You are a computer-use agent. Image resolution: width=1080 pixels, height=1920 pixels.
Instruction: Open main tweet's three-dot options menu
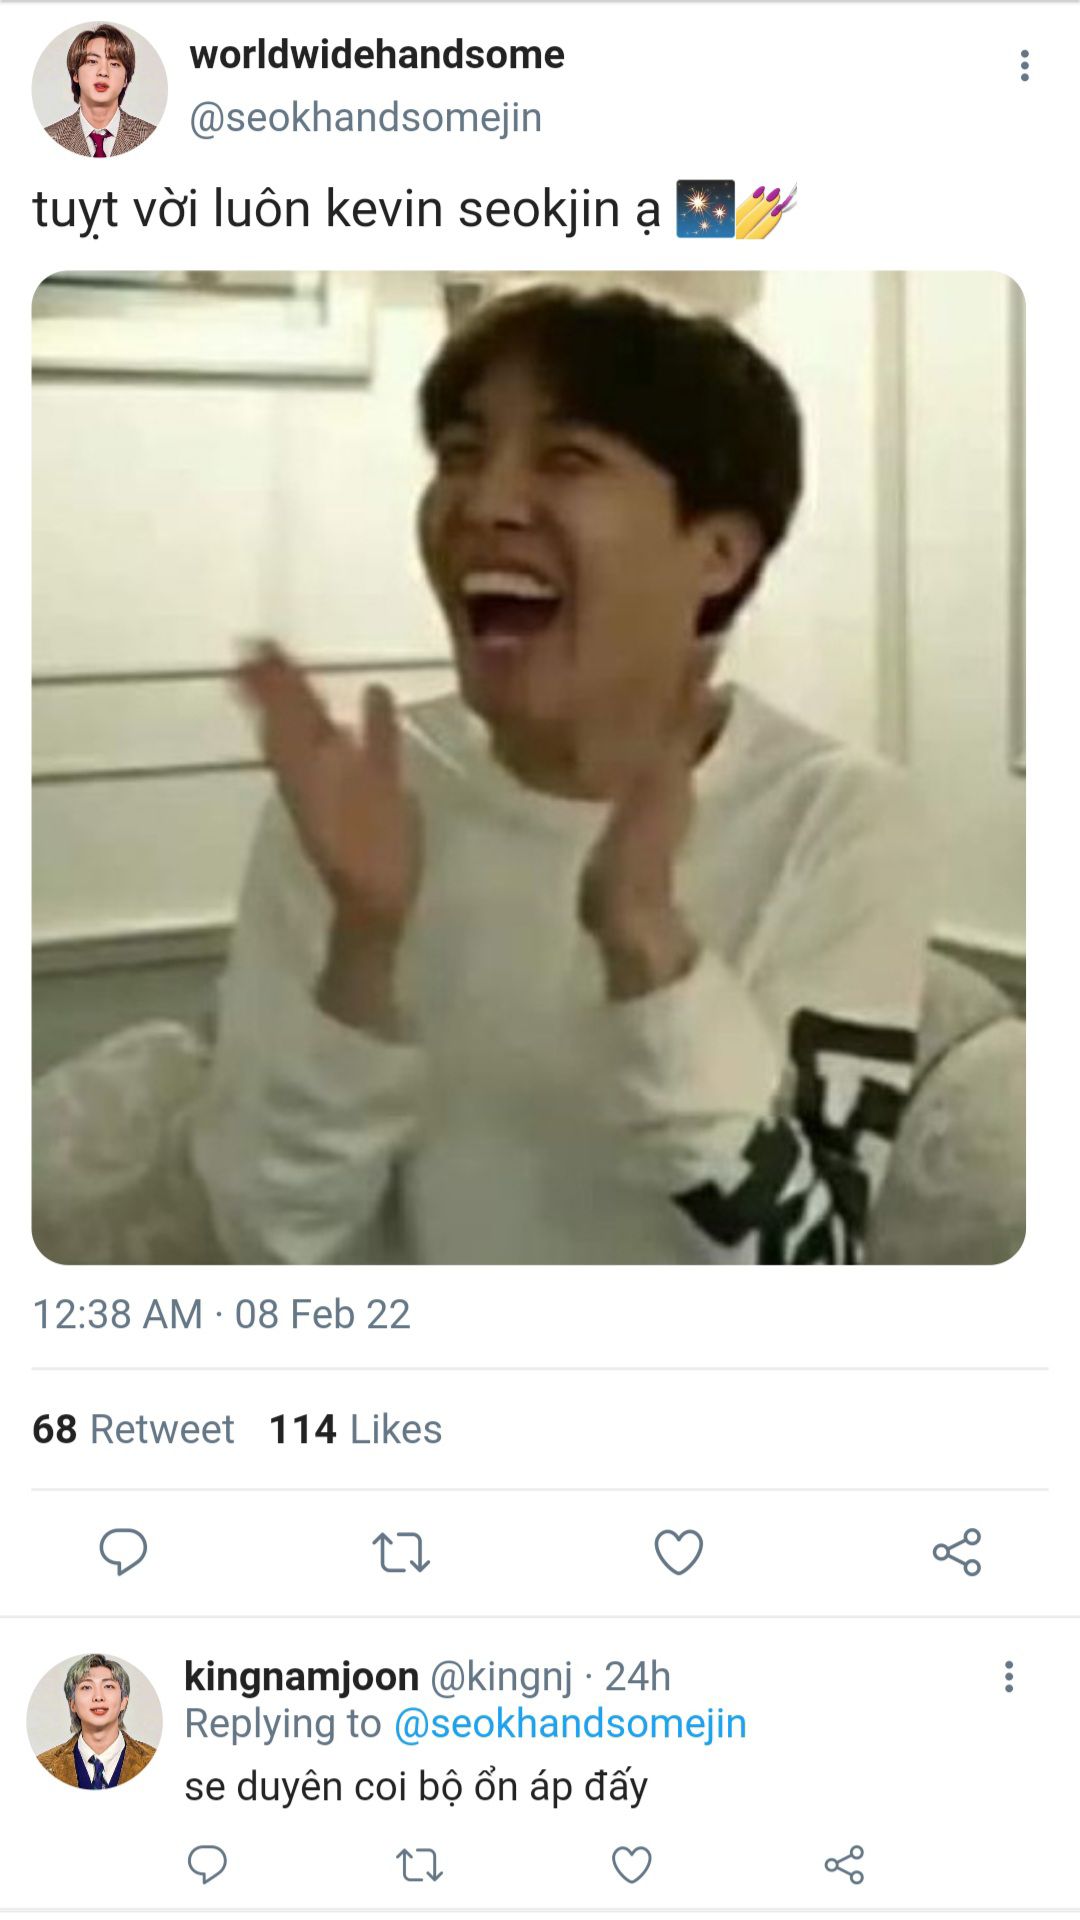pos(1024,66)
